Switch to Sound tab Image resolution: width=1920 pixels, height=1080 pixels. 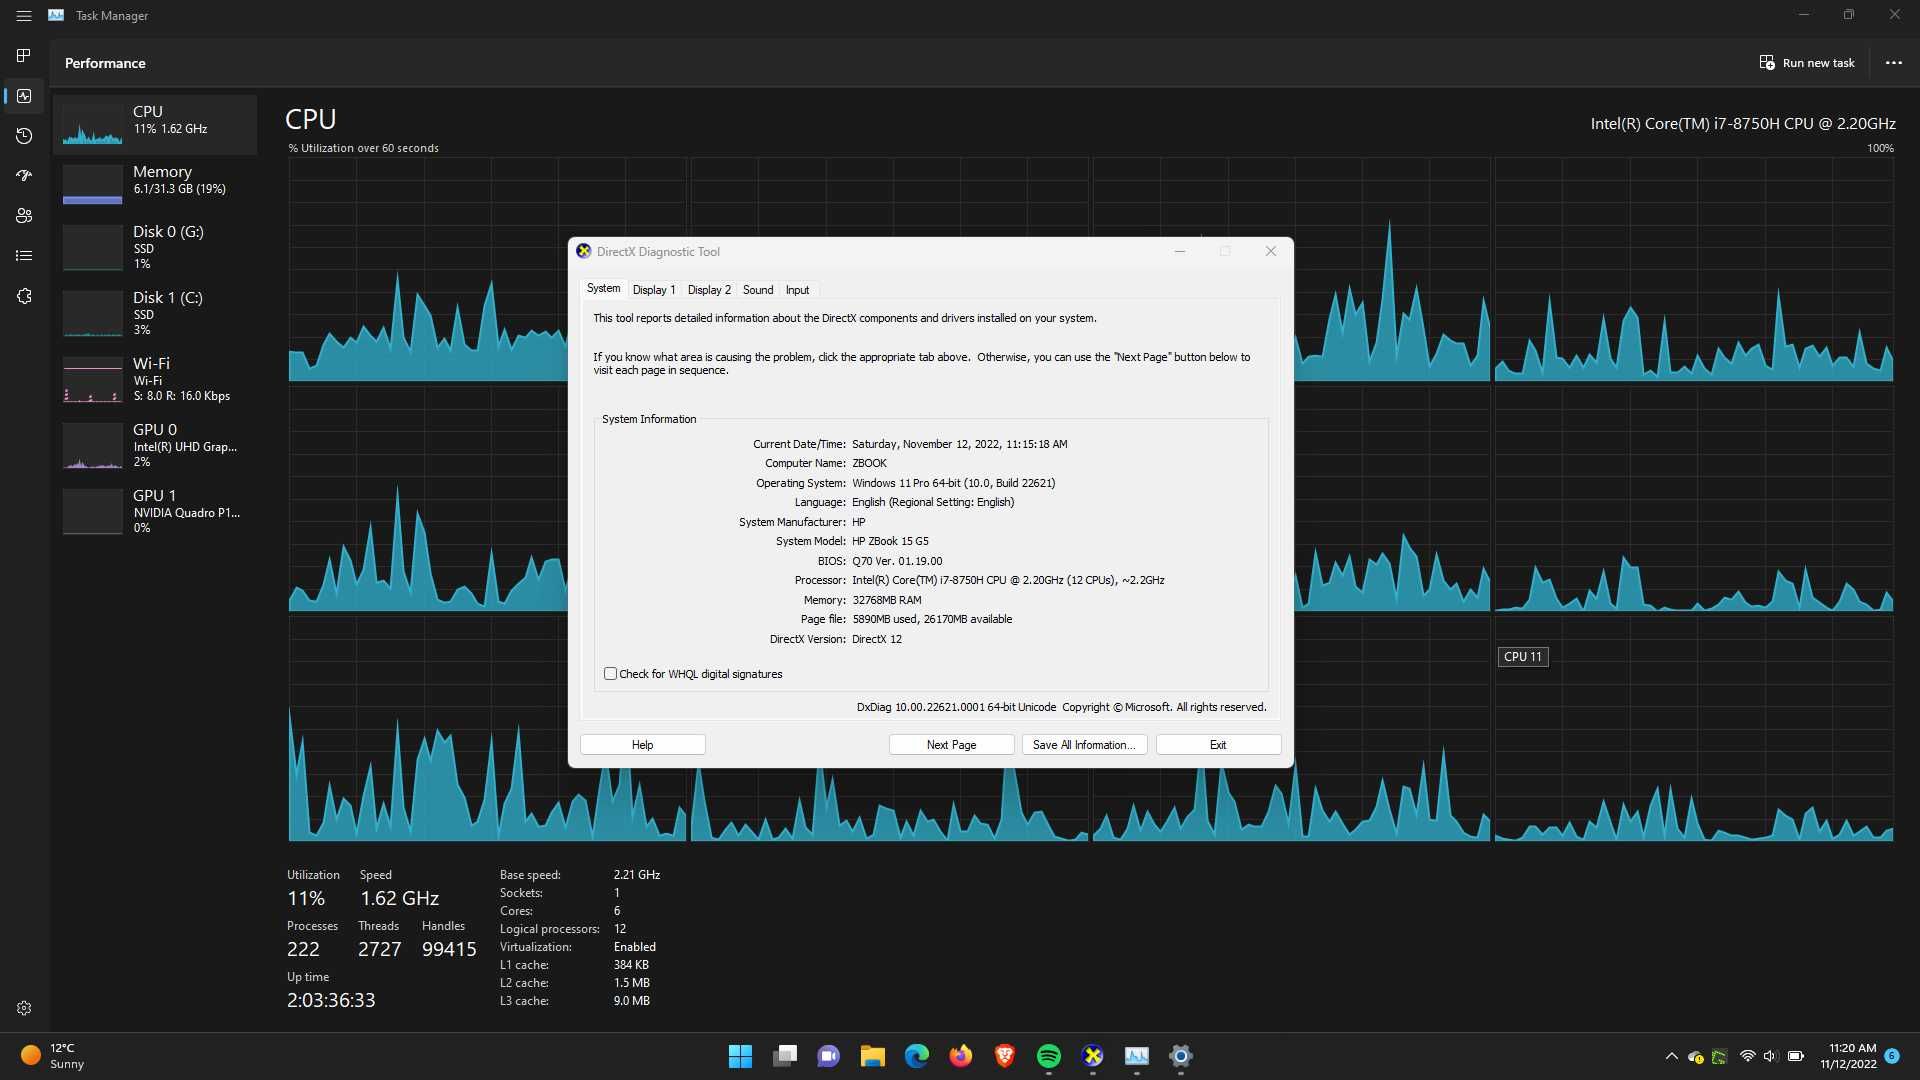click(x=758, y=290)
